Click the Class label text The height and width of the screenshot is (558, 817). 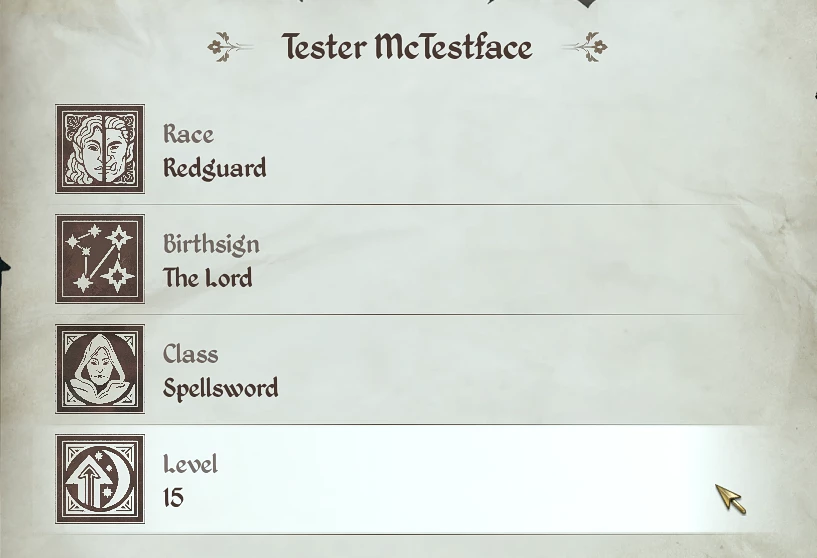[x=190, y=354]
